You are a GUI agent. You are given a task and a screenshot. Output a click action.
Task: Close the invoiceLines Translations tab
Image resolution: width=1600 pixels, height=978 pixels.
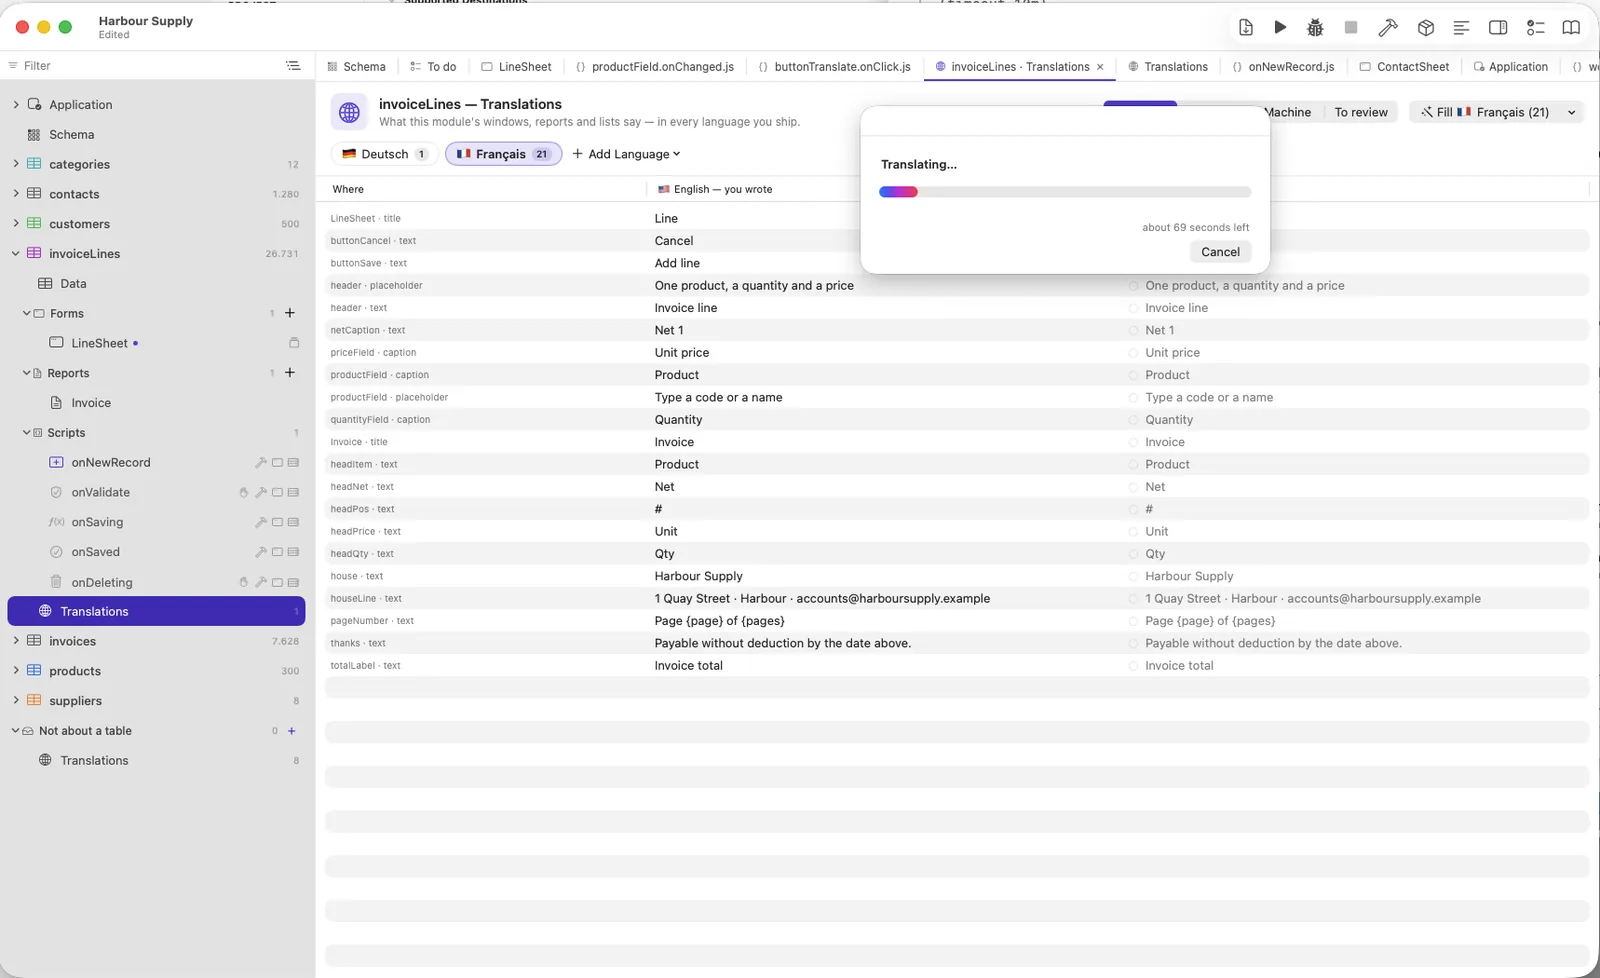(x=1100, y=67)
